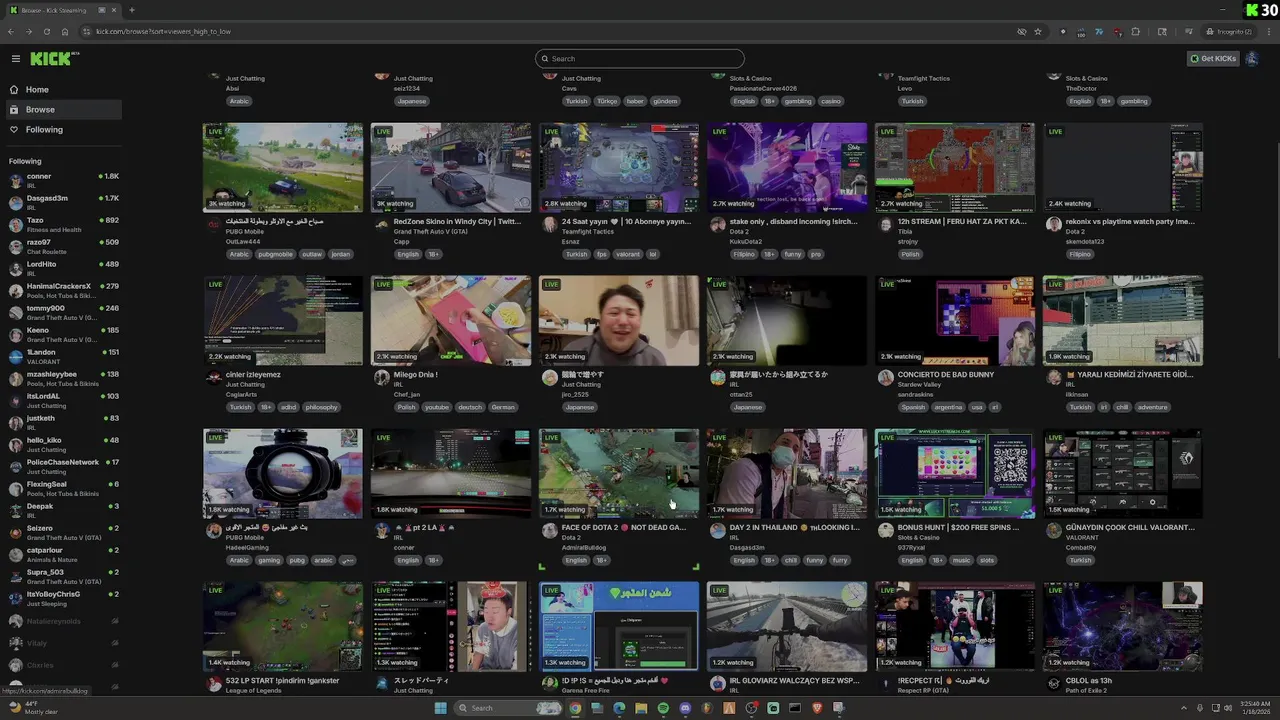Viewport: 1280px width, 720px height.
Task: Open the RedZone Skino Windy City stream thumbnail
Action: (x=451, y=167)
